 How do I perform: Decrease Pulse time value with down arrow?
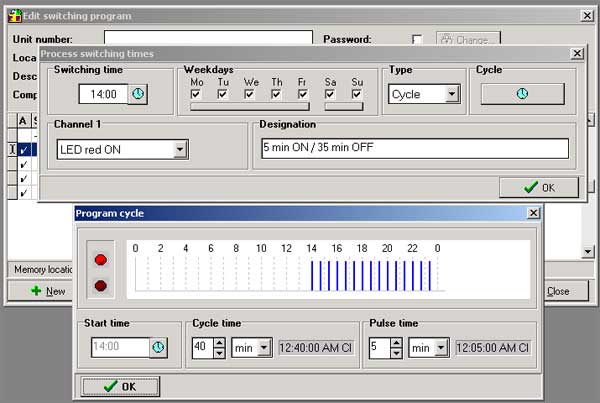pos(396,352)
